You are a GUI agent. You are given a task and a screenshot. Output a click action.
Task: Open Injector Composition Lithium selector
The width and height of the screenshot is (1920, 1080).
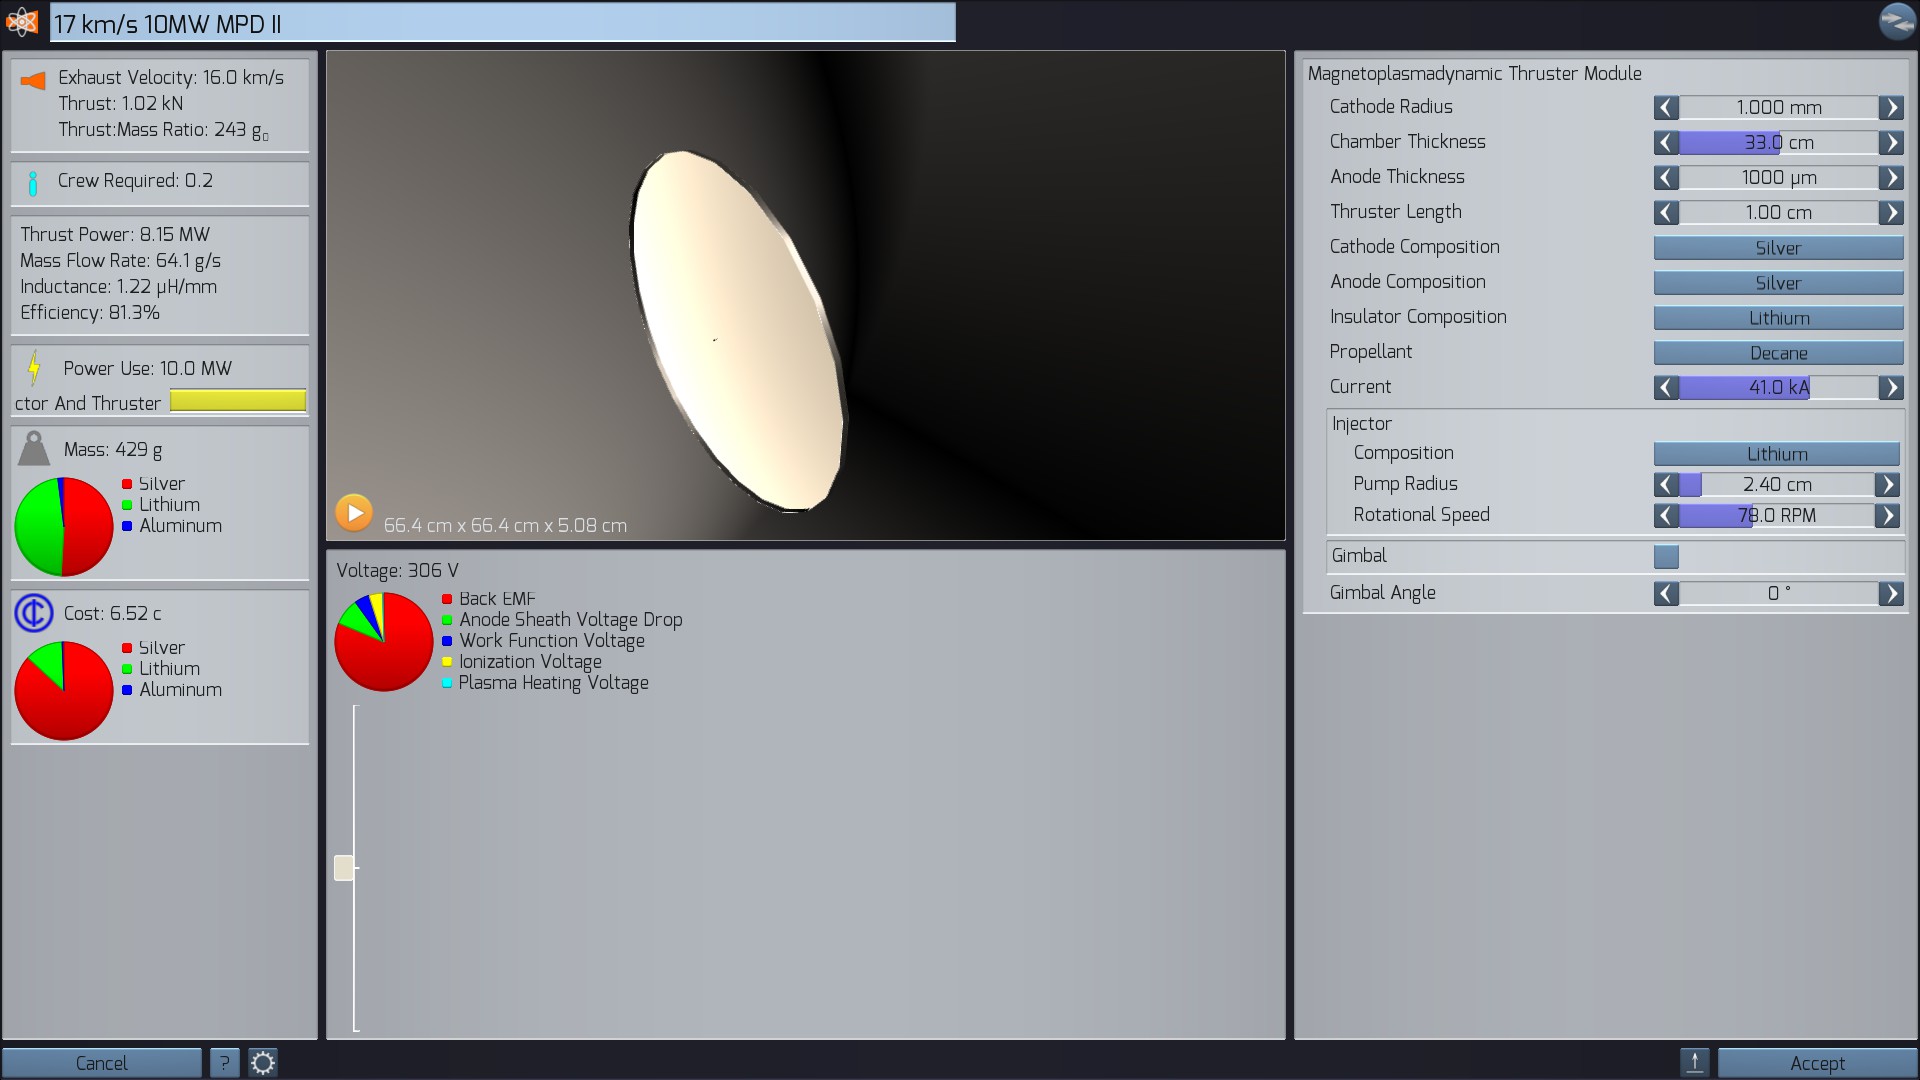click(1776, 453)
